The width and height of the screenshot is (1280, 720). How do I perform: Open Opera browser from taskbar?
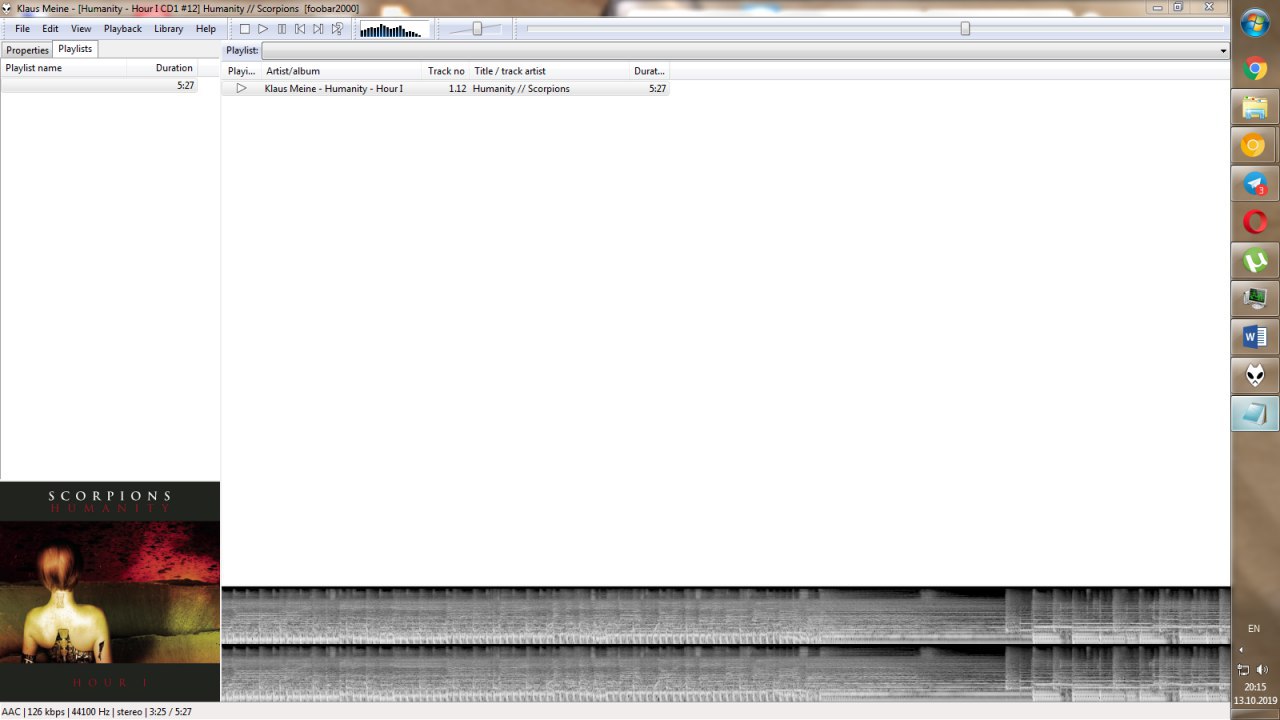(1255, 222)
